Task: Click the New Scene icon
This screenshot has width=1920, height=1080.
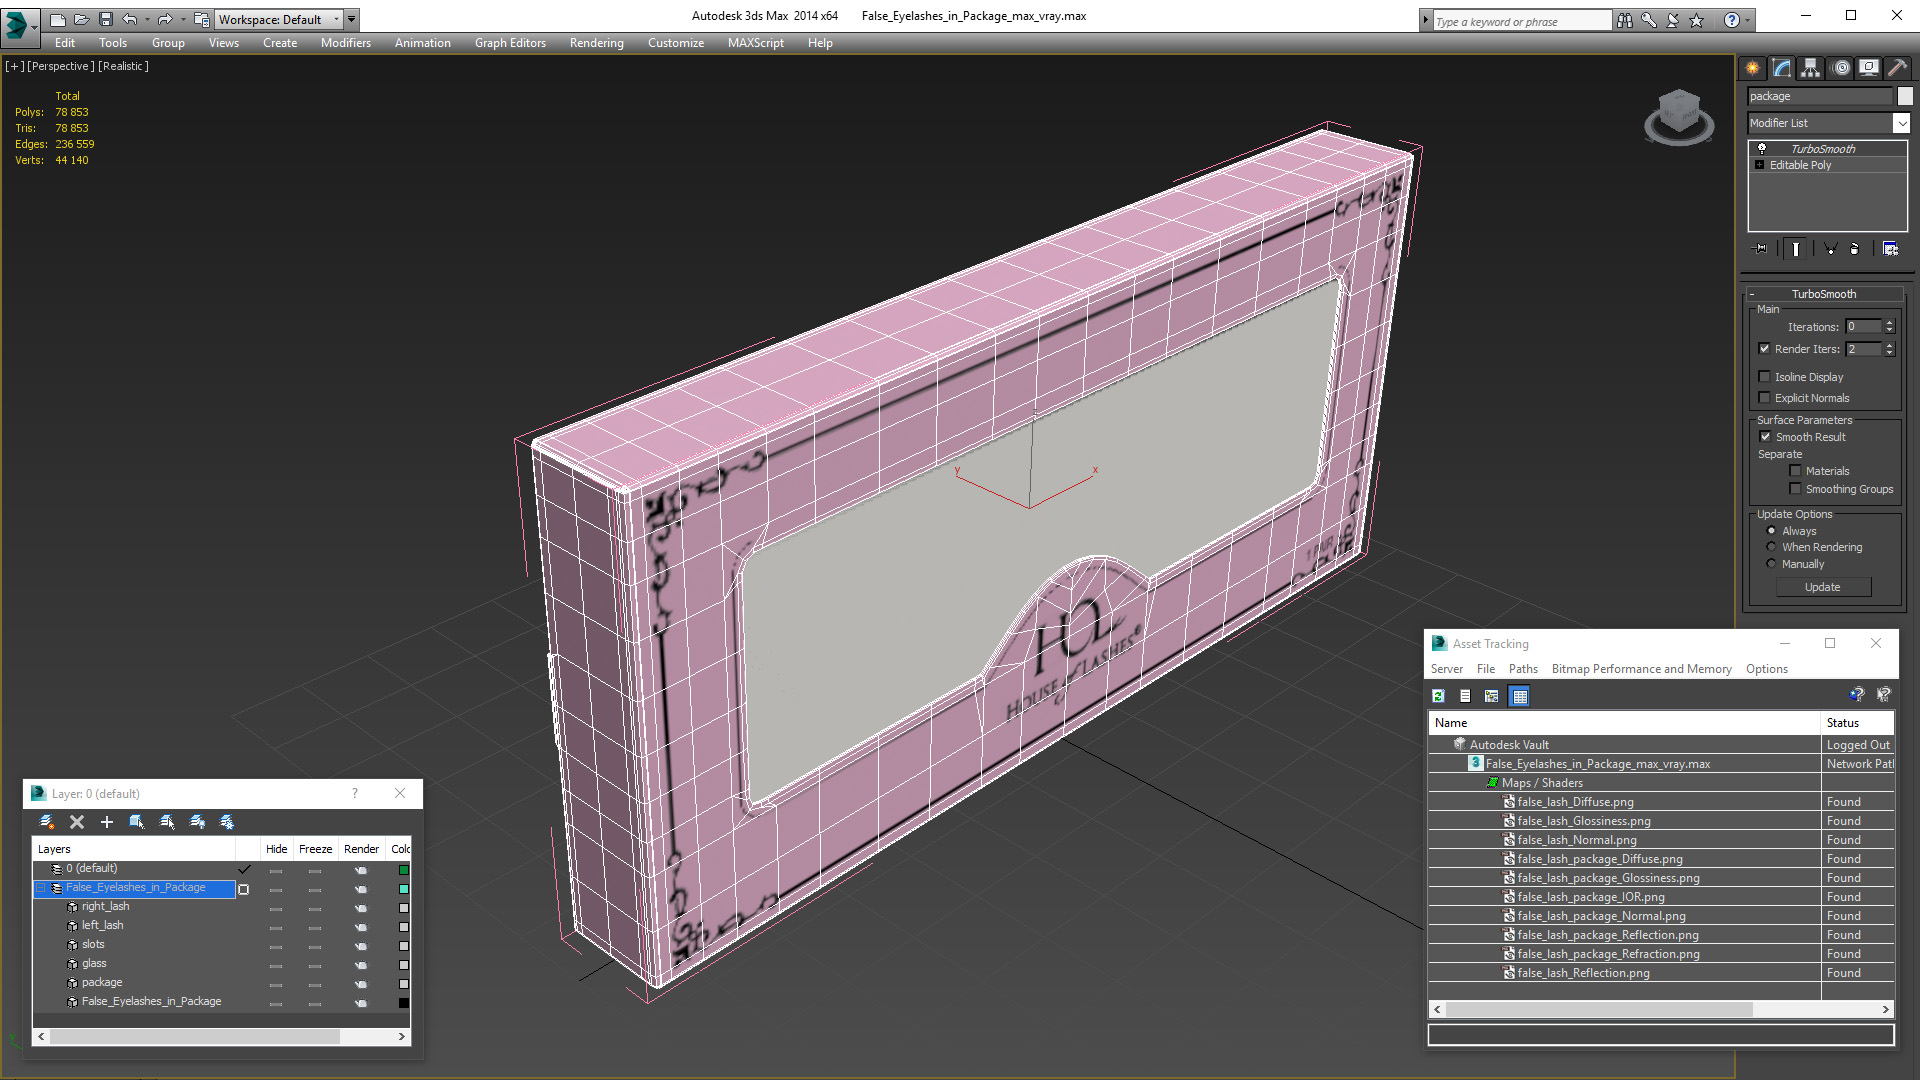Action: click(x=57, y=19)
